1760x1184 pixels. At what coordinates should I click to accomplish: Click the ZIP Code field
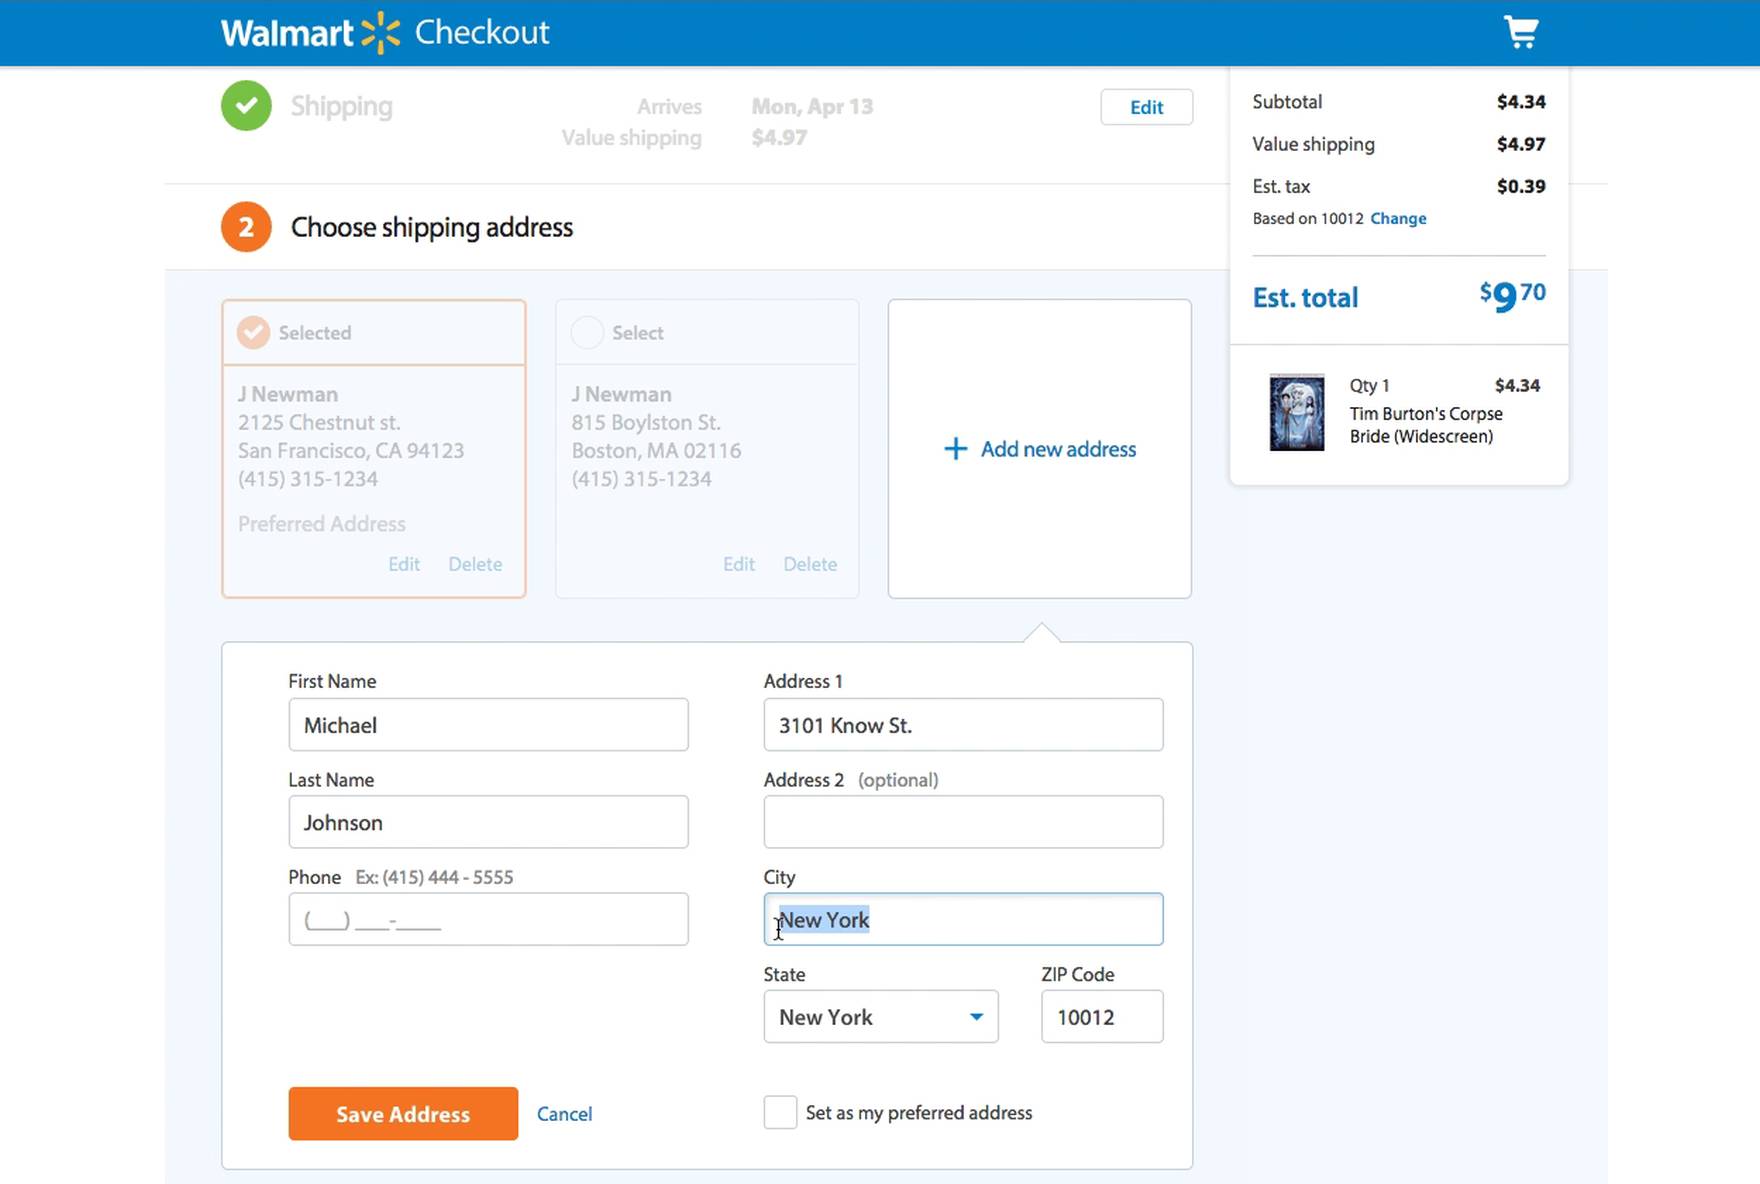pos(1101,1016)
